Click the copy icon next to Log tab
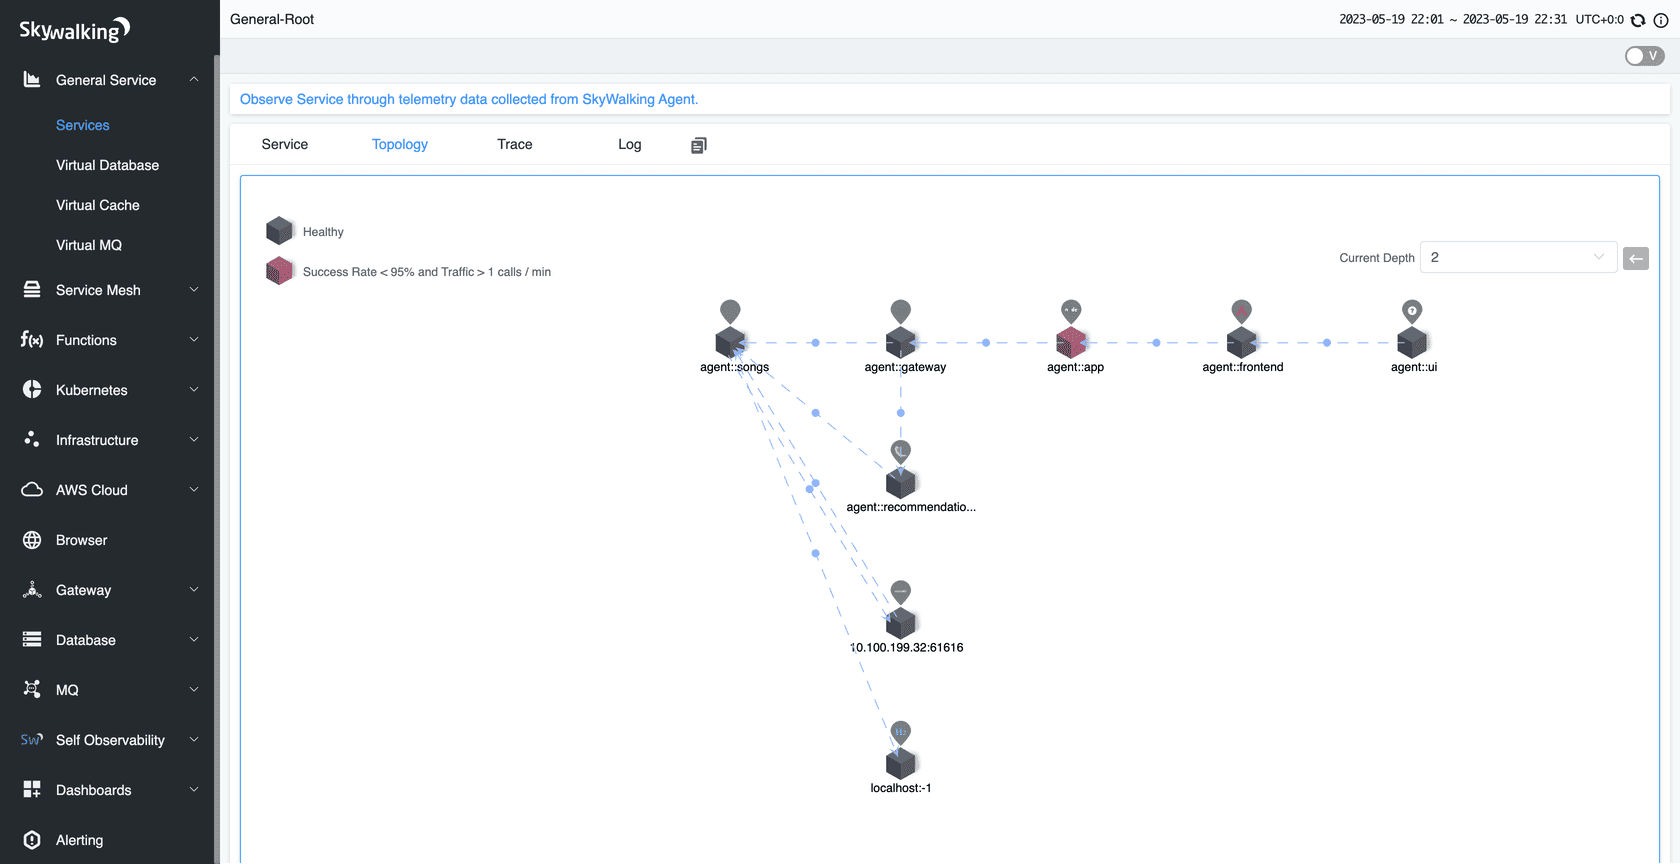This screenshot has width=1680, height=864. click(698, 145)
